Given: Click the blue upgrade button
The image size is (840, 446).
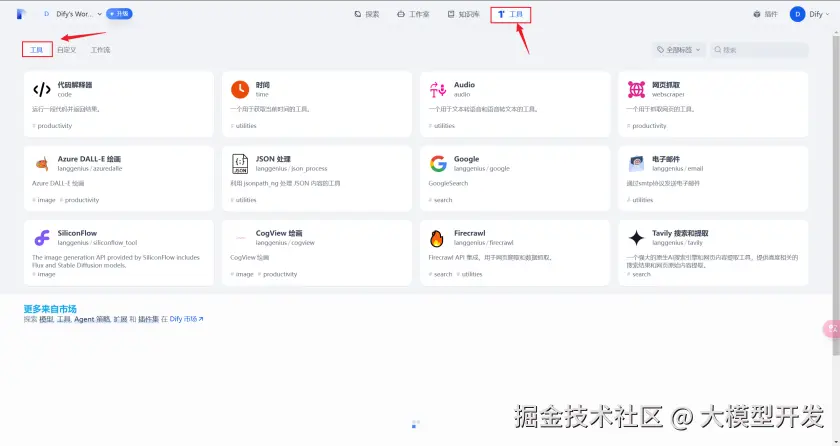Looking at the screenshot, I should click(119, 14).
